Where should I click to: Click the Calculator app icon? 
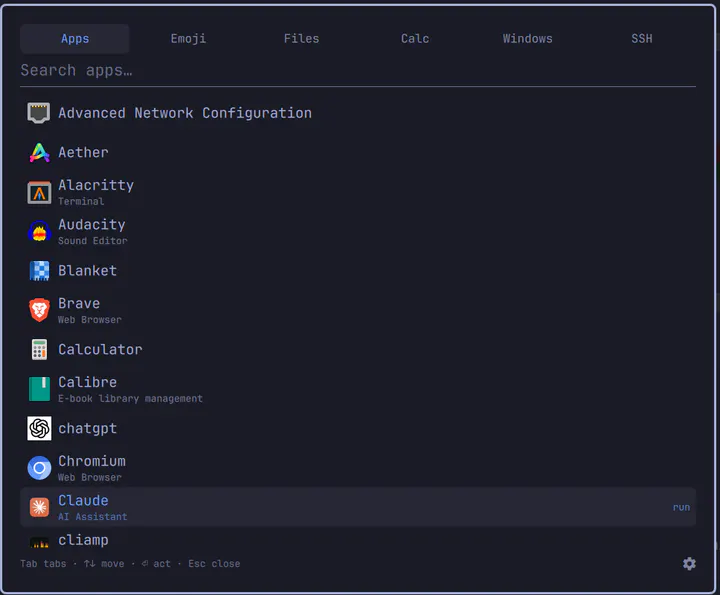(39, 350)
